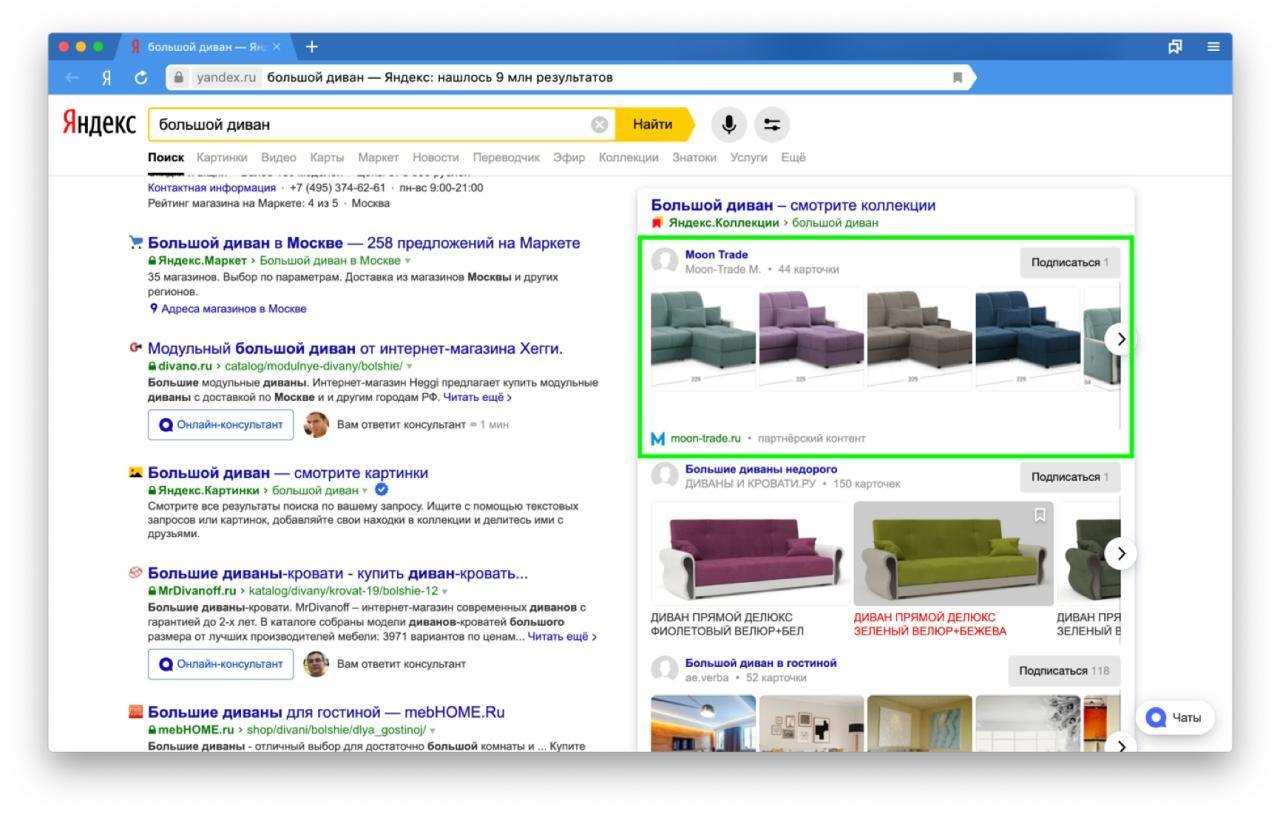Open the divano.ru Онлайн-консультант button
Screen dimensions: 1280x814
[x=221, y=424]
